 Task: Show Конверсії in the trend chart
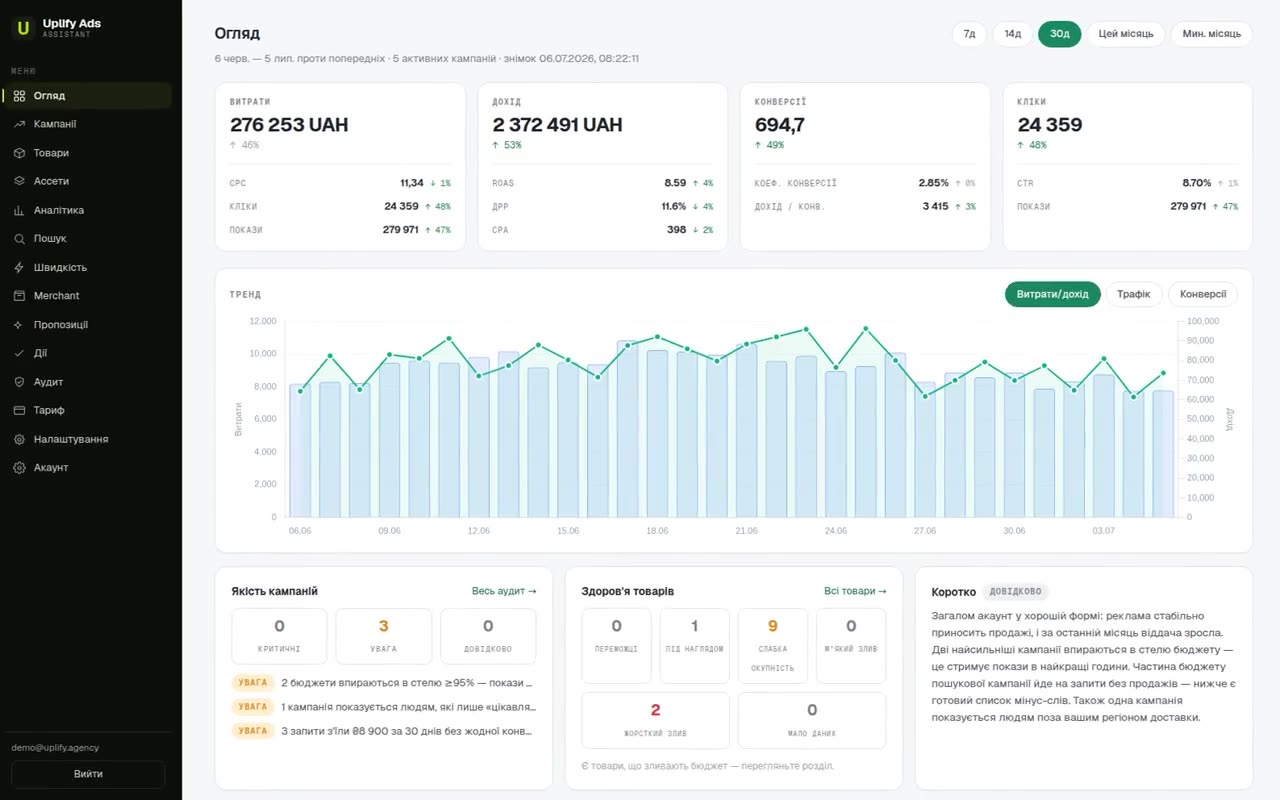tap(1203, 294)
